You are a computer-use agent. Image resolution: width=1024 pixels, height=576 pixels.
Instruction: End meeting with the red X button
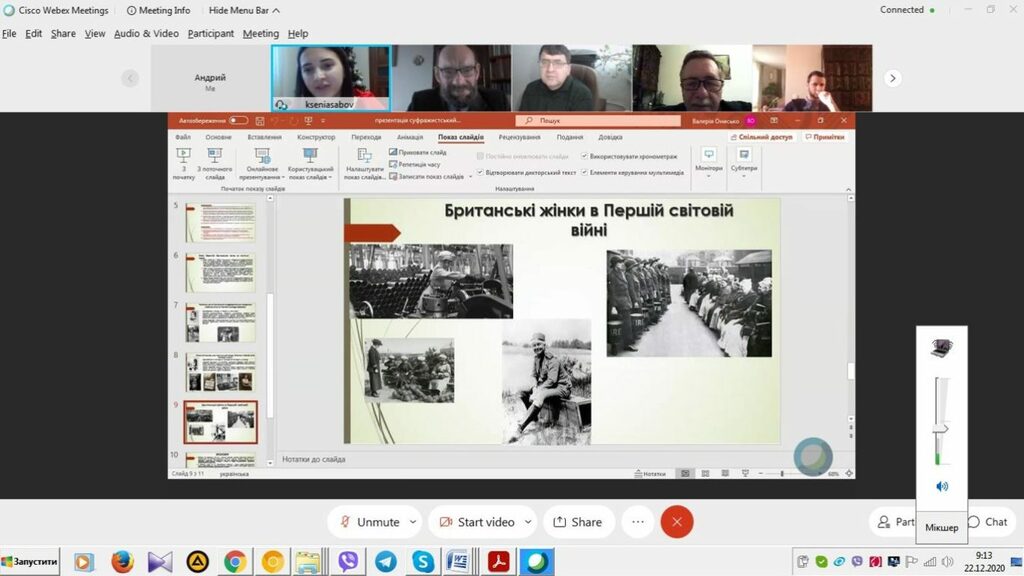(x=677, y=522)
